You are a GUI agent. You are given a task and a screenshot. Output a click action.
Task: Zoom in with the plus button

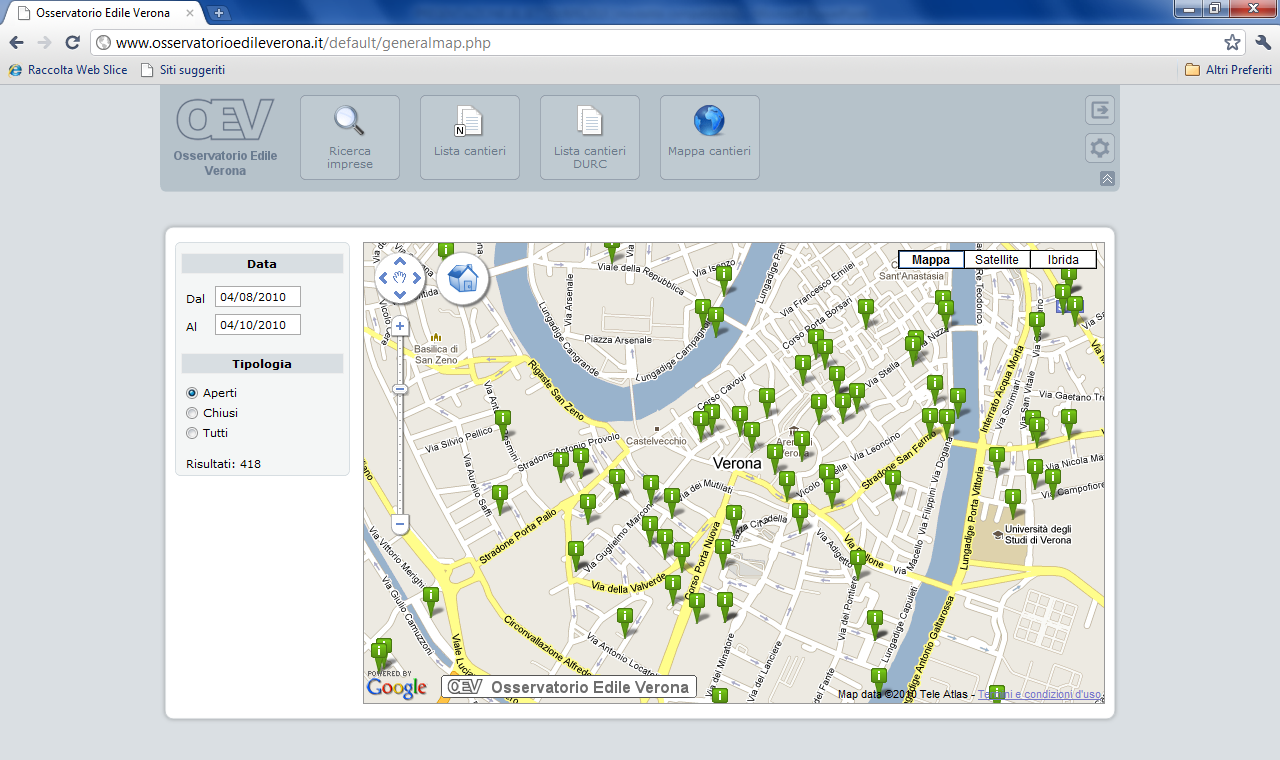400,326
